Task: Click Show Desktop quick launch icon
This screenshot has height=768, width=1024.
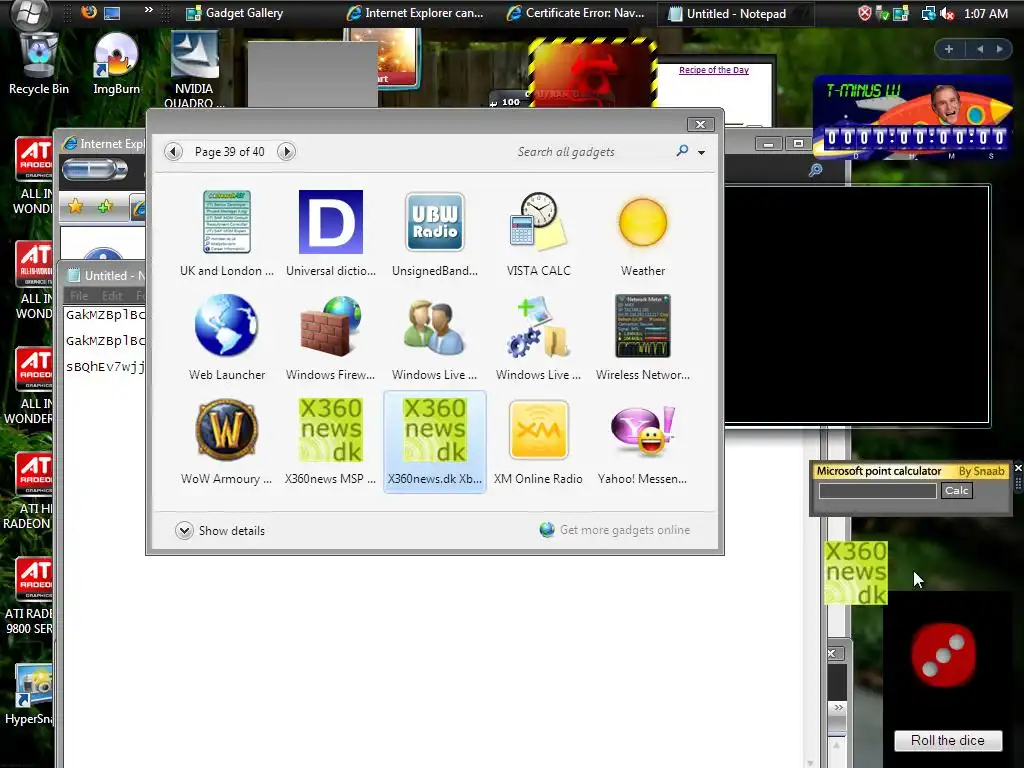Action: (112, 13)
